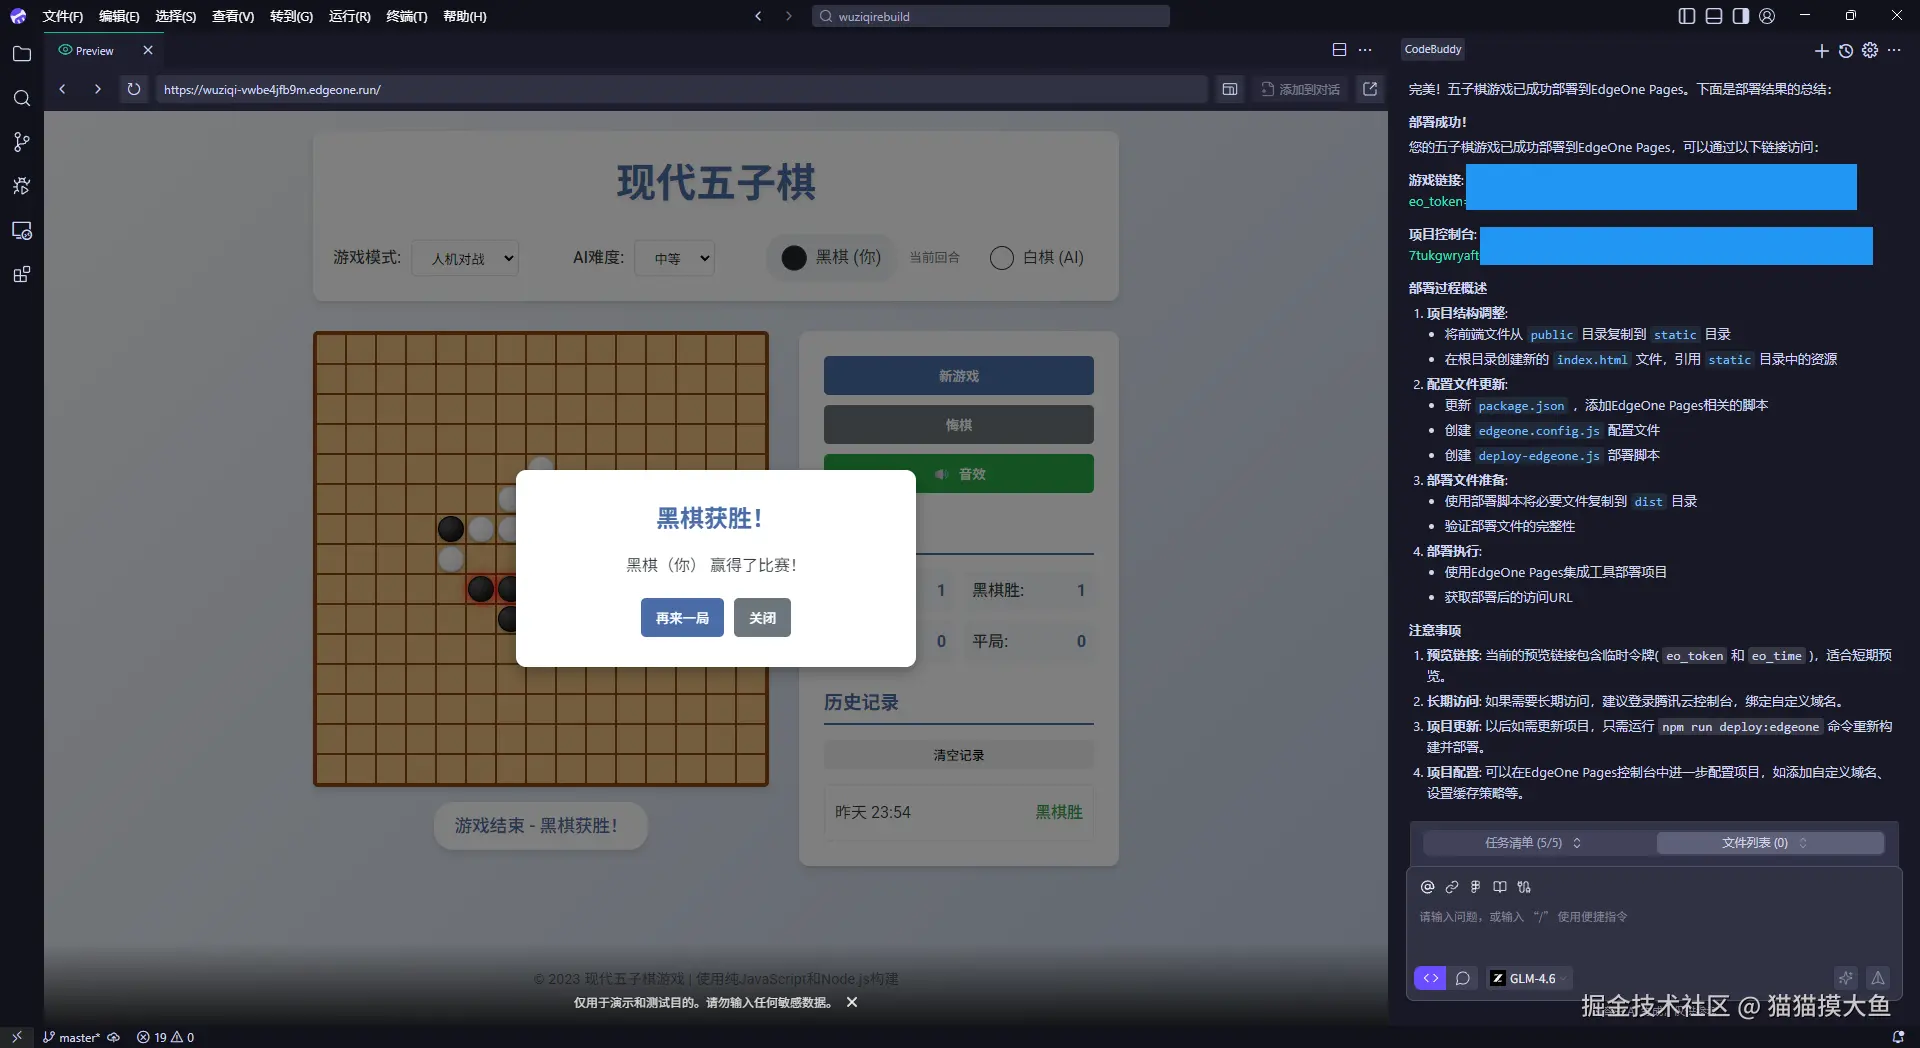The width and height of the screenshot is (1920, 1048).
Task: Open Source Control icon in activity bar
Action: (x=22, y=142)
